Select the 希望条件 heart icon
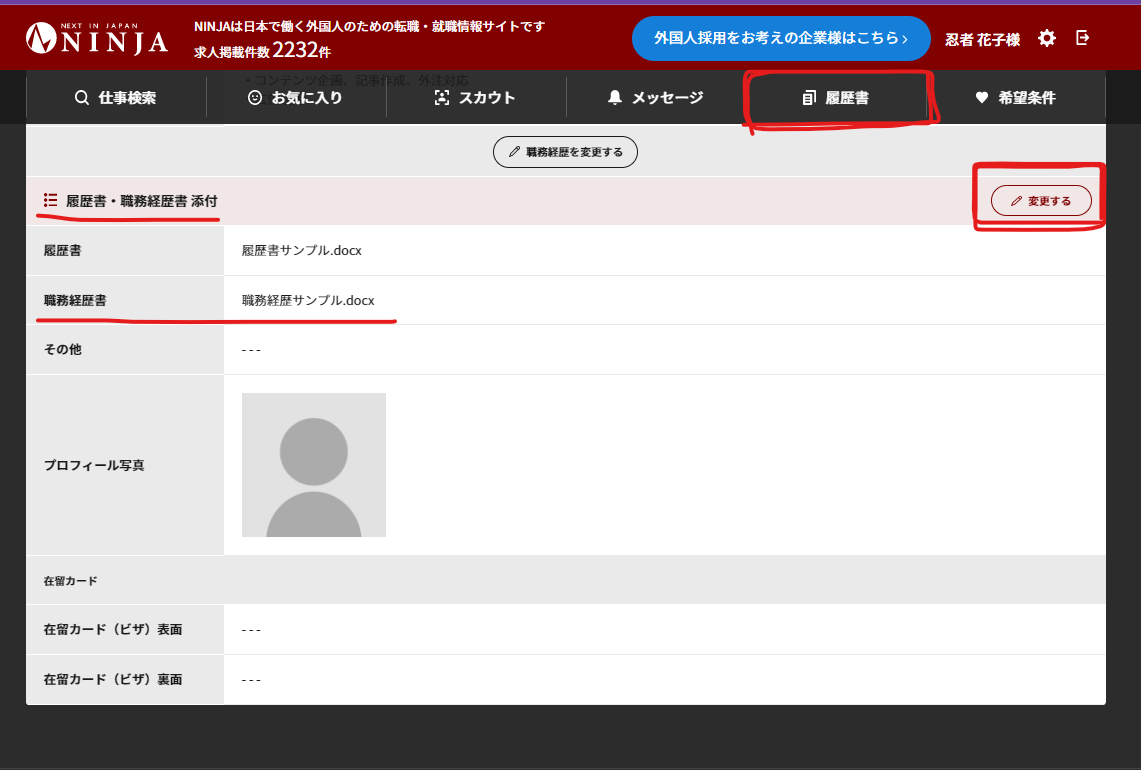Screen dimensions: 1141x770 [x=979, y=97]
